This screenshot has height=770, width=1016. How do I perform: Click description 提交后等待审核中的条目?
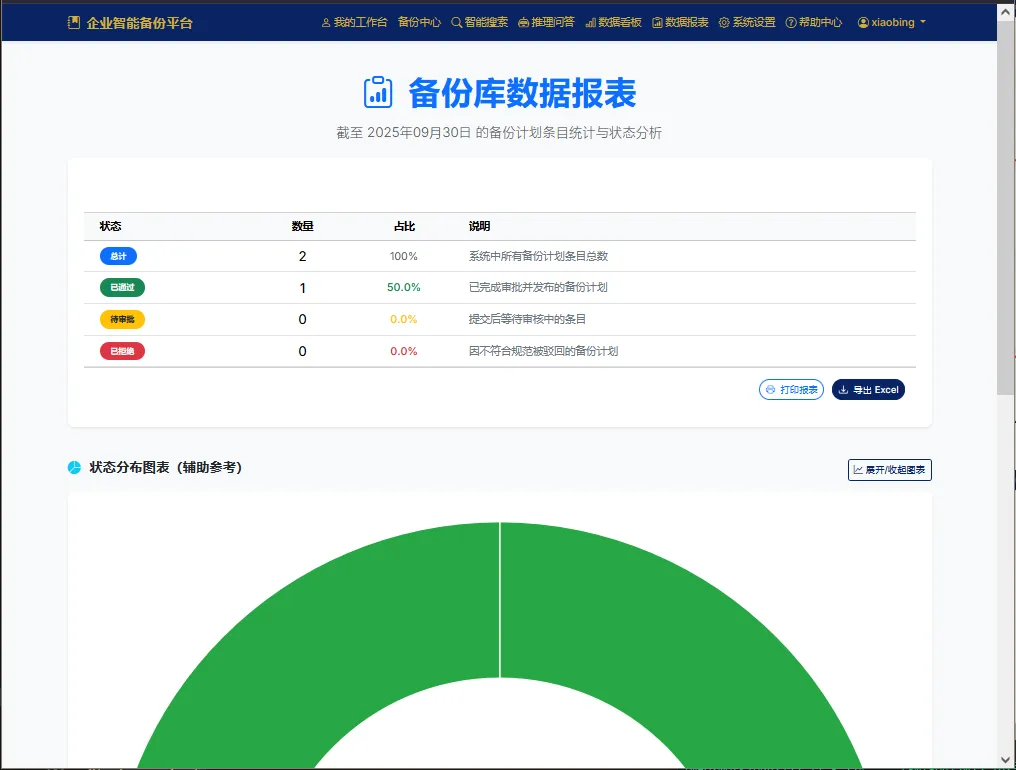(527, 319)
